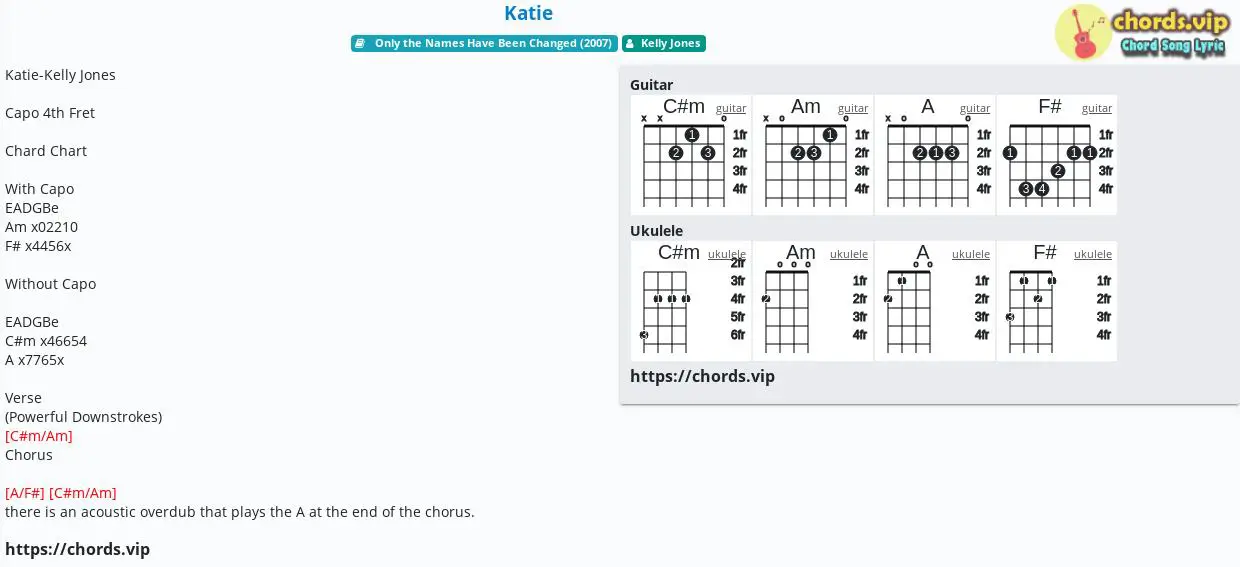Open the F# guitar chord diagram
This screenshot has height=567, width=1240.
click(1057, 155)
